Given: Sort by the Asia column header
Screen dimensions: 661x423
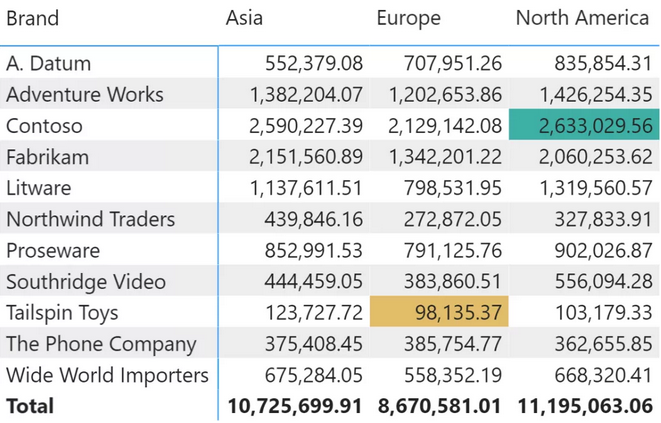Looking at the screenshot, I should click(x=245, y=18).
